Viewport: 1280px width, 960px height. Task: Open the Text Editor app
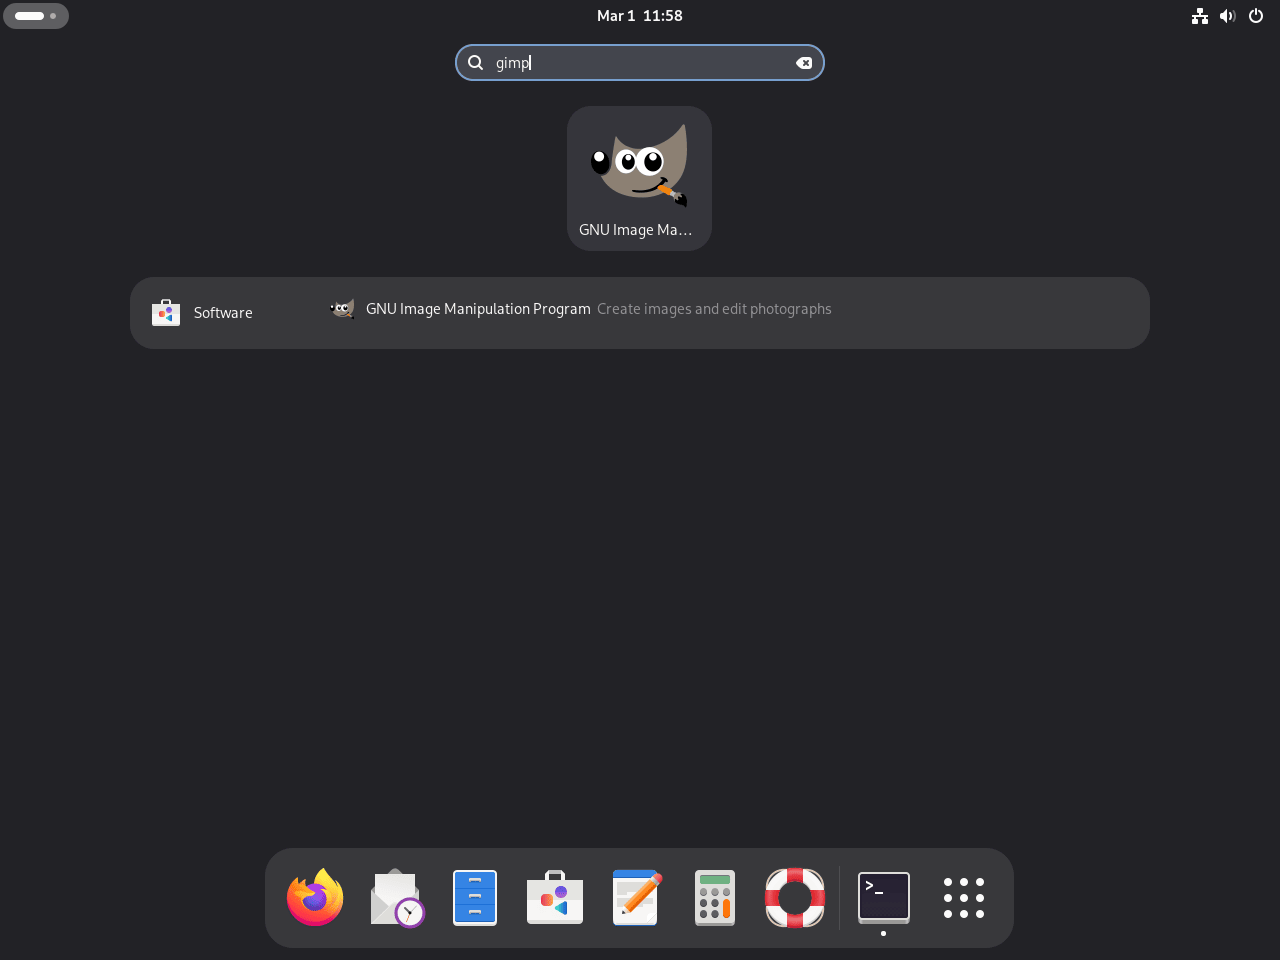(x=634, y=897)
